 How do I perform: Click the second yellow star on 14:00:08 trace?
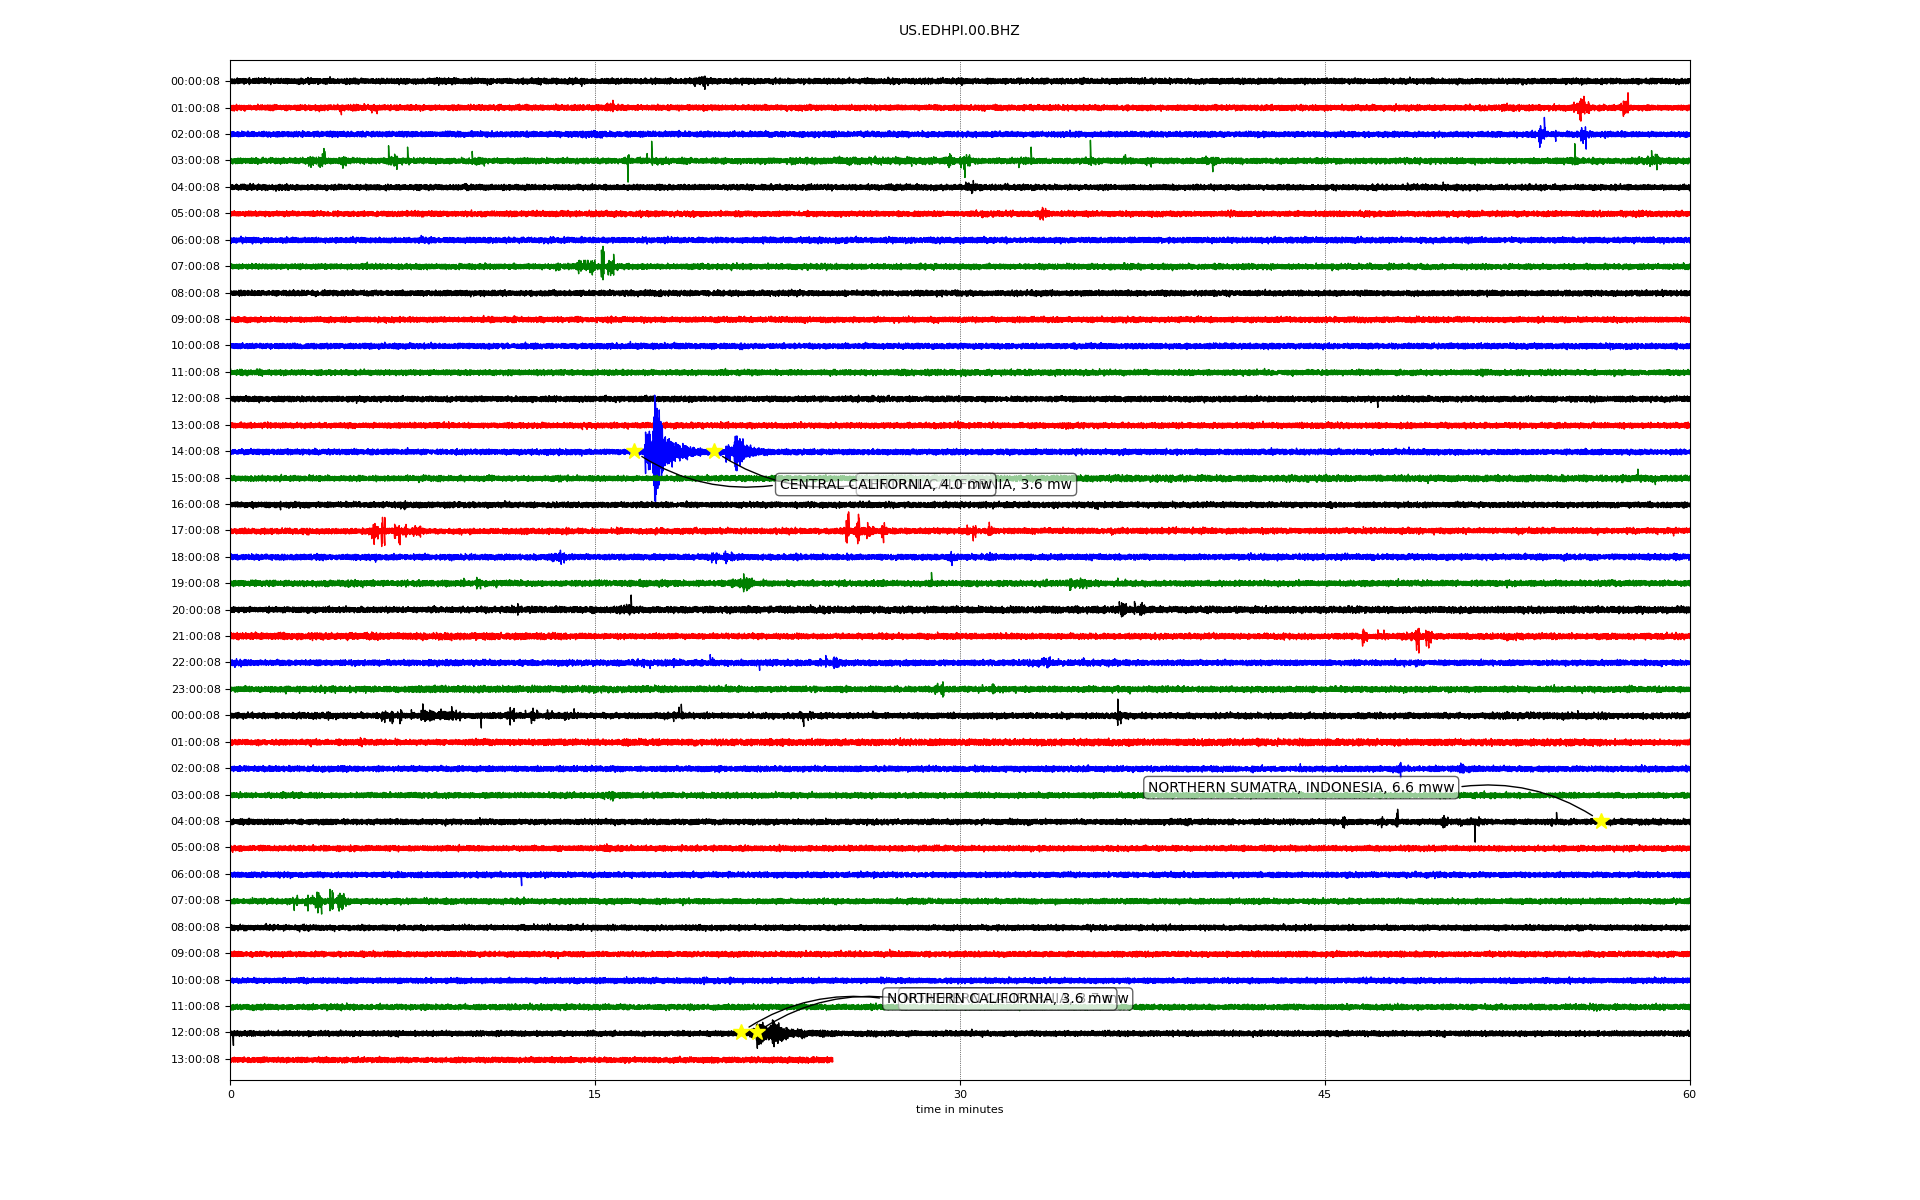click(x=714, y=452)
